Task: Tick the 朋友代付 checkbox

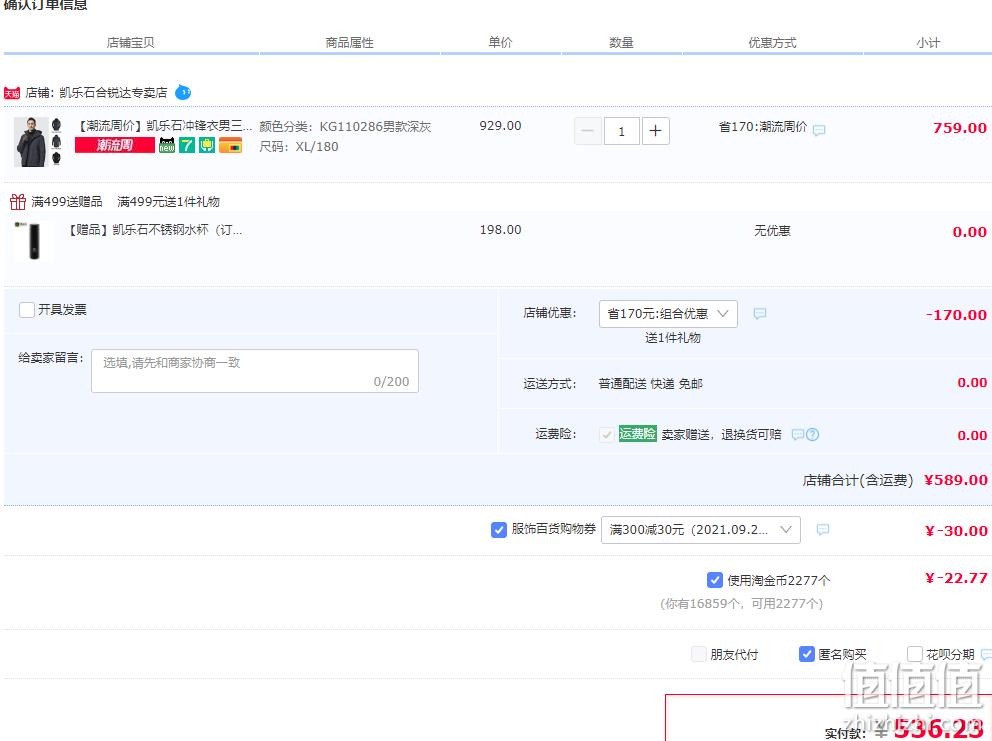Action: pos(698,654)
